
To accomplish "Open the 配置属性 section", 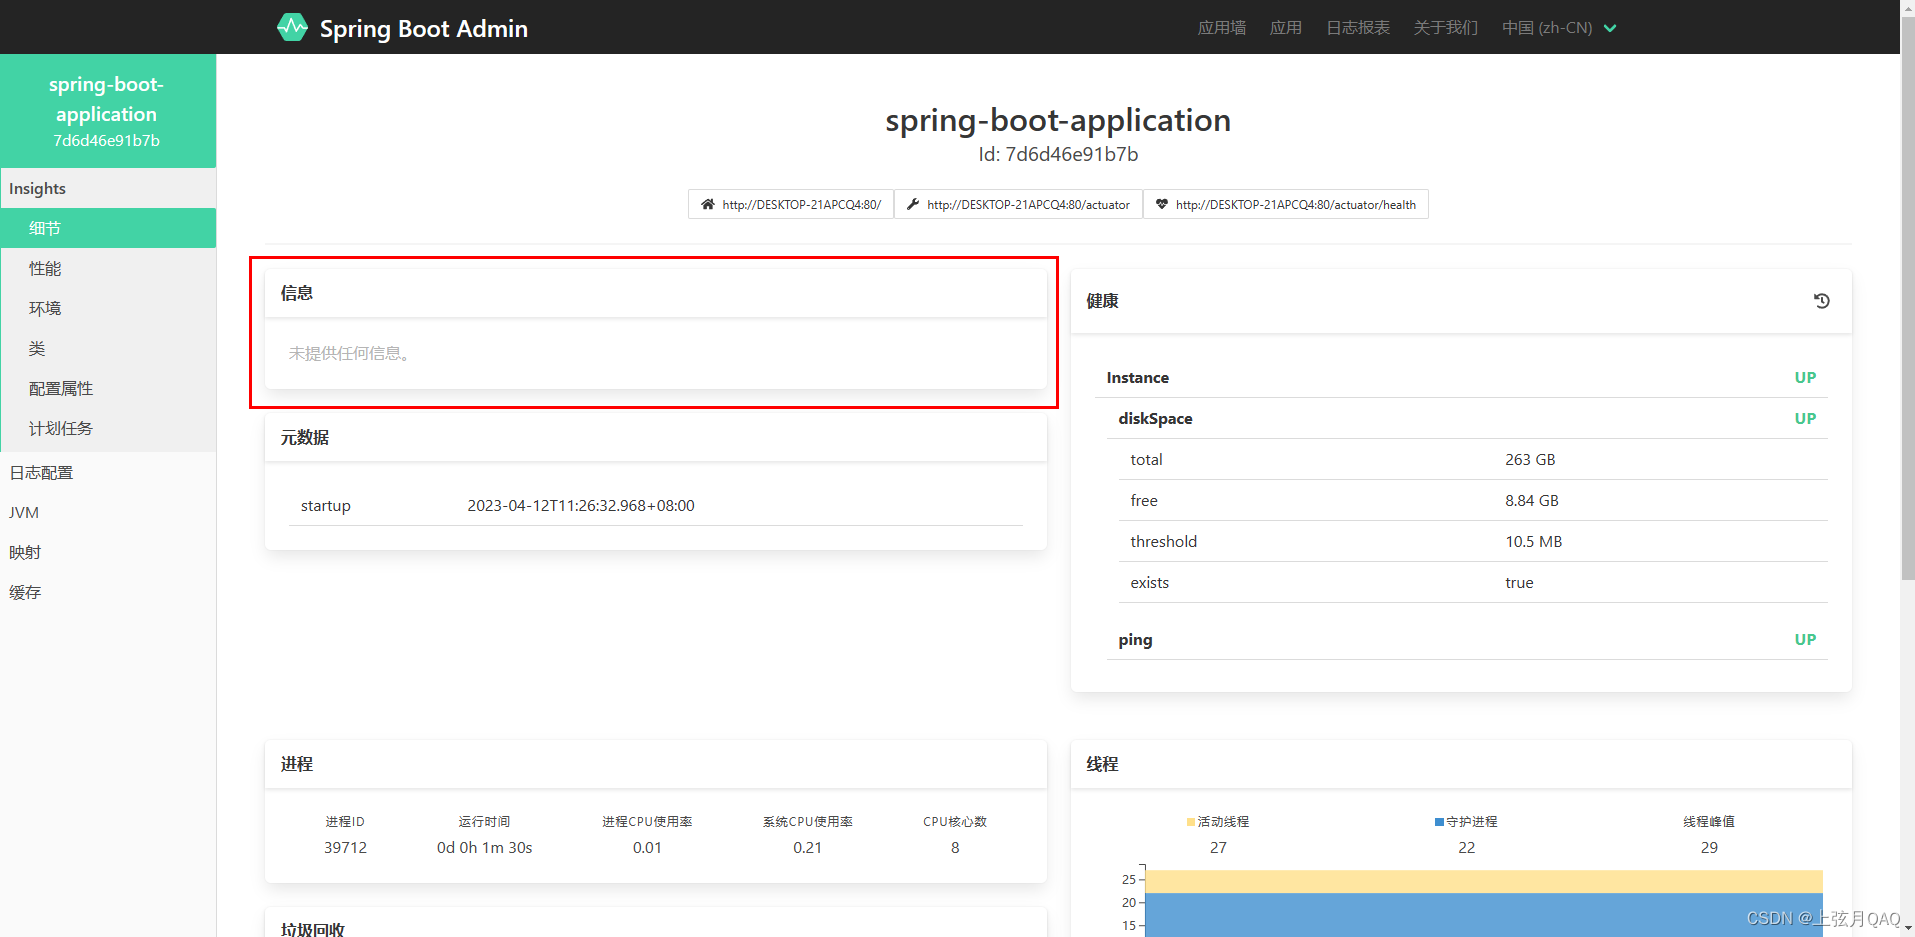I will (60, 388).
